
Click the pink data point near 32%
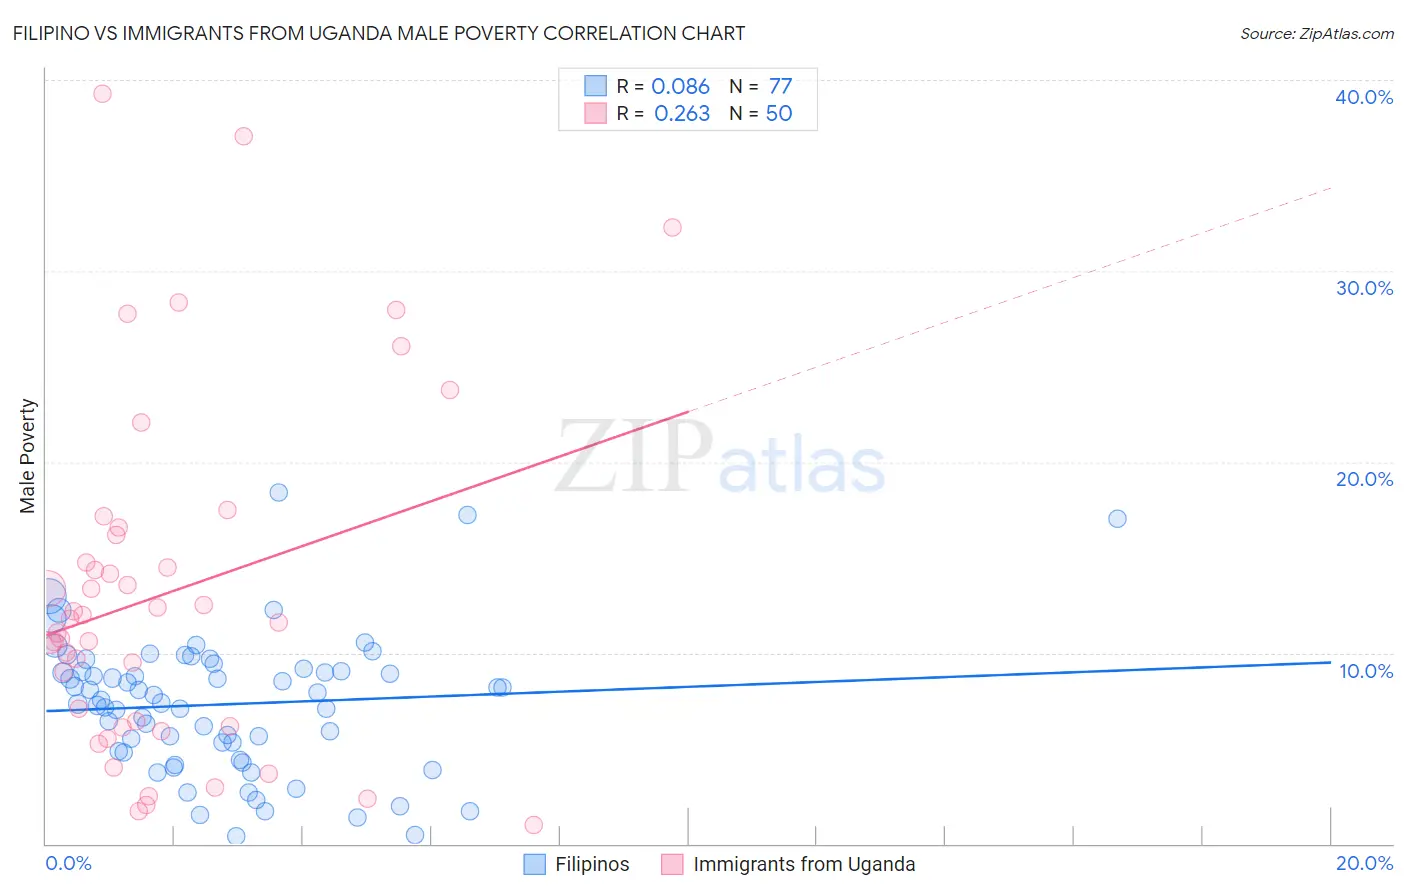point(672,227)
